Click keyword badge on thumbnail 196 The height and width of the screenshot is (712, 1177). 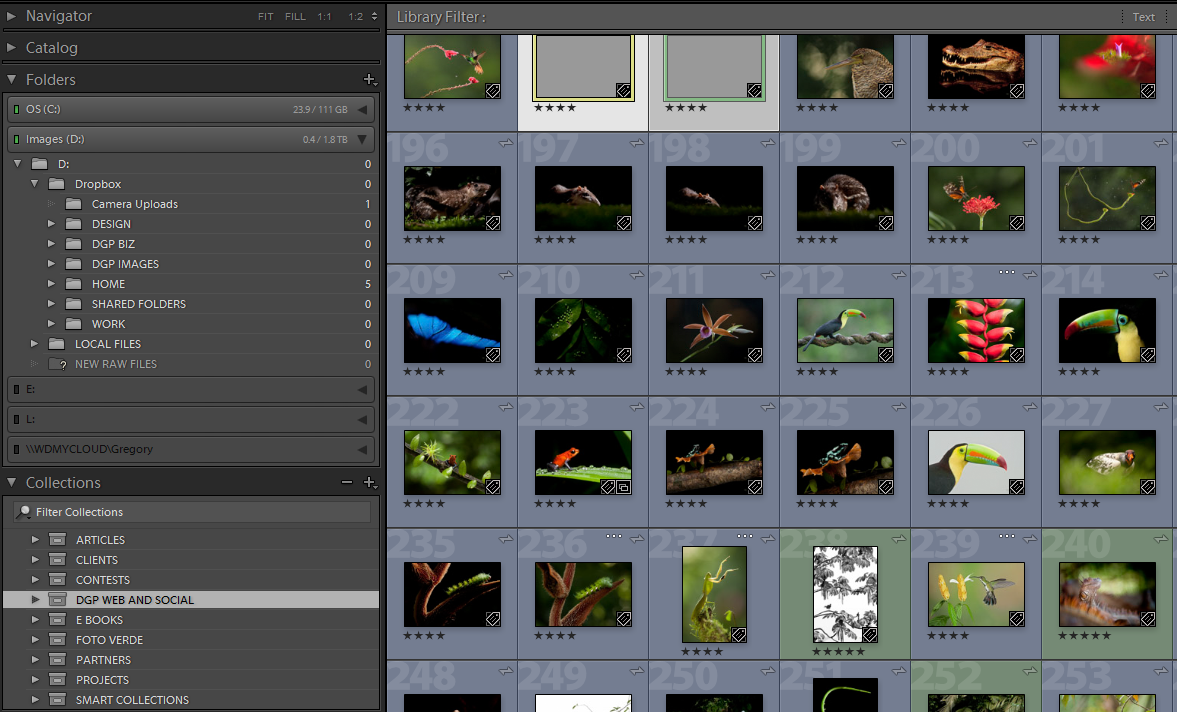point(492,223)
